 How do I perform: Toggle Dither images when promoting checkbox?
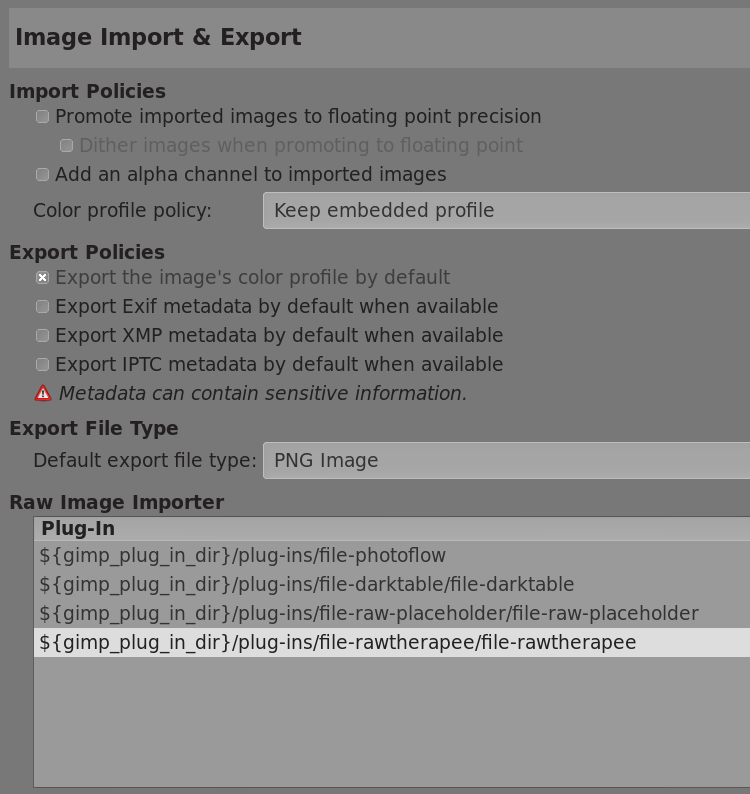[x=66, y=146]
